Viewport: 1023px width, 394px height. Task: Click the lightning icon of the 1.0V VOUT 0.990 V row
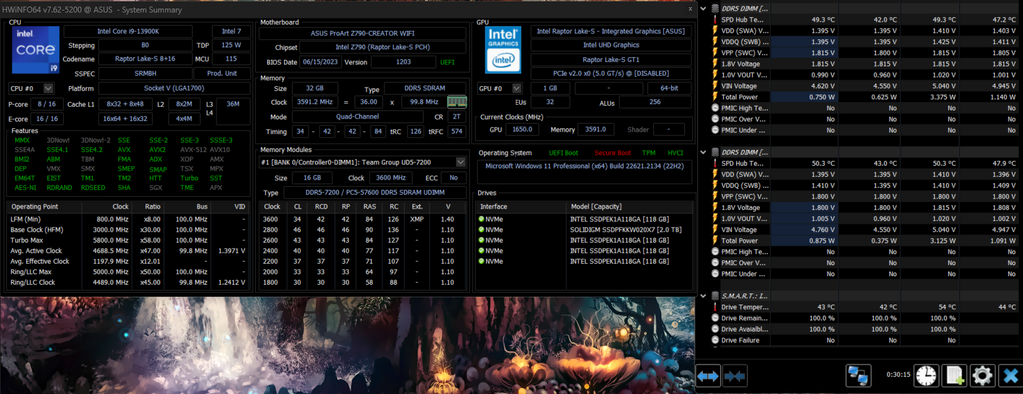coord(715,74)
